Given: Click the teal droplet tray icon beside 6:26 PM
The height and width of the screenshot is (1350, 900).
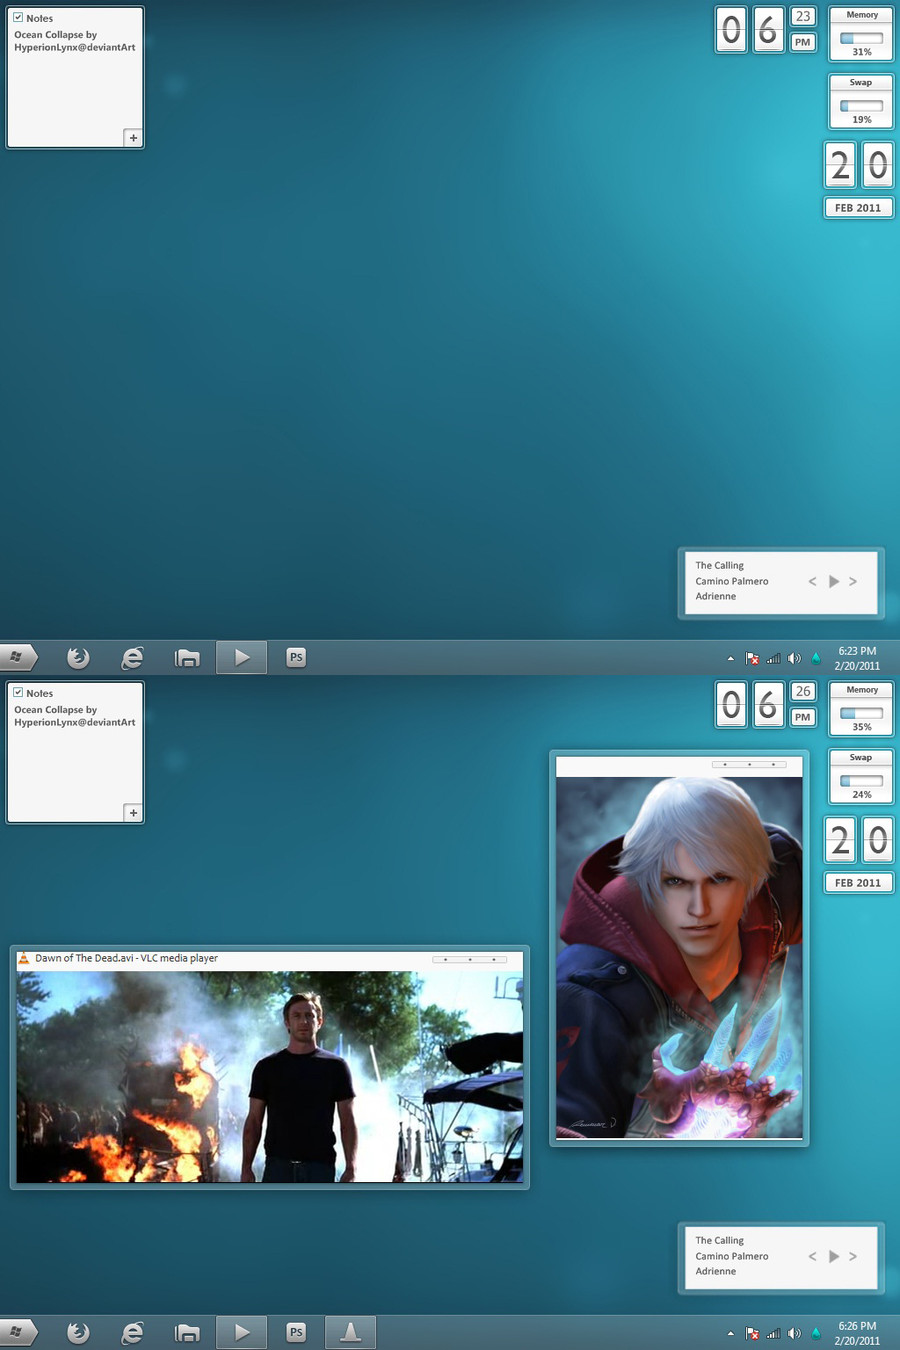Looking at the screenshot, I should pyautogui.click(x=815, y=1333).
